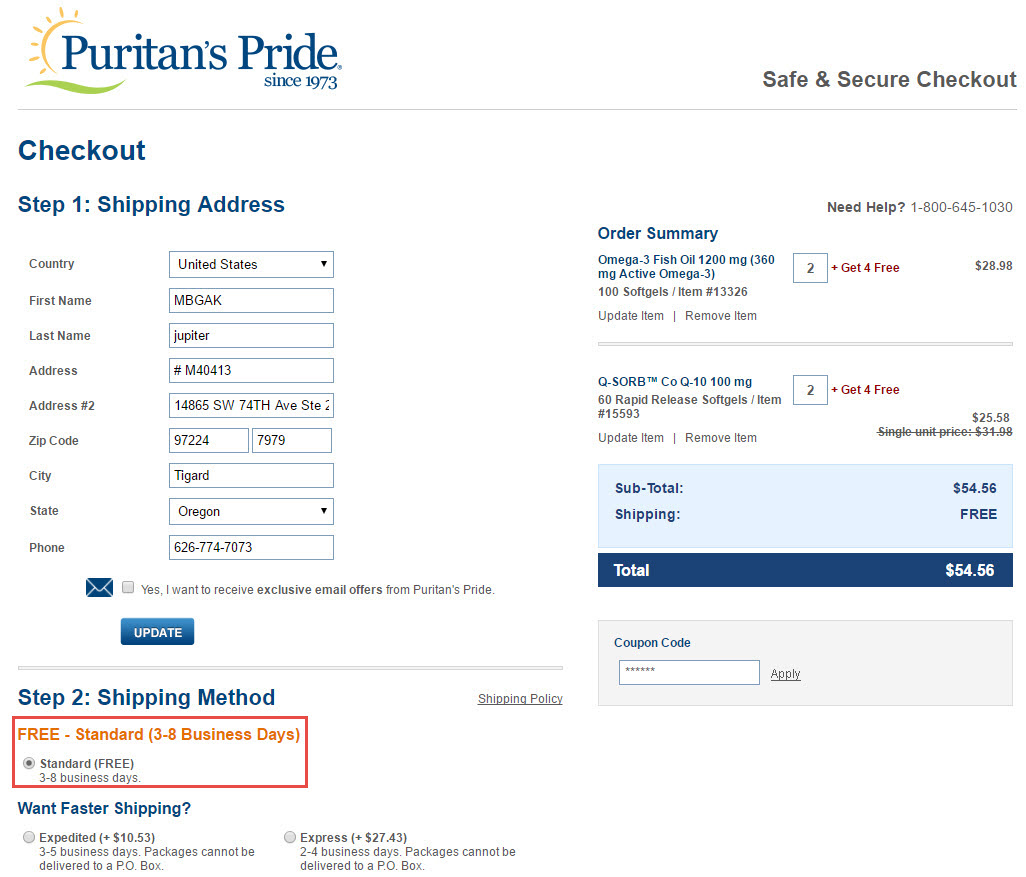Click Update Item for Omega-3 Fish Oil
Screen dimensions: 1026x877
pos(631,315)
